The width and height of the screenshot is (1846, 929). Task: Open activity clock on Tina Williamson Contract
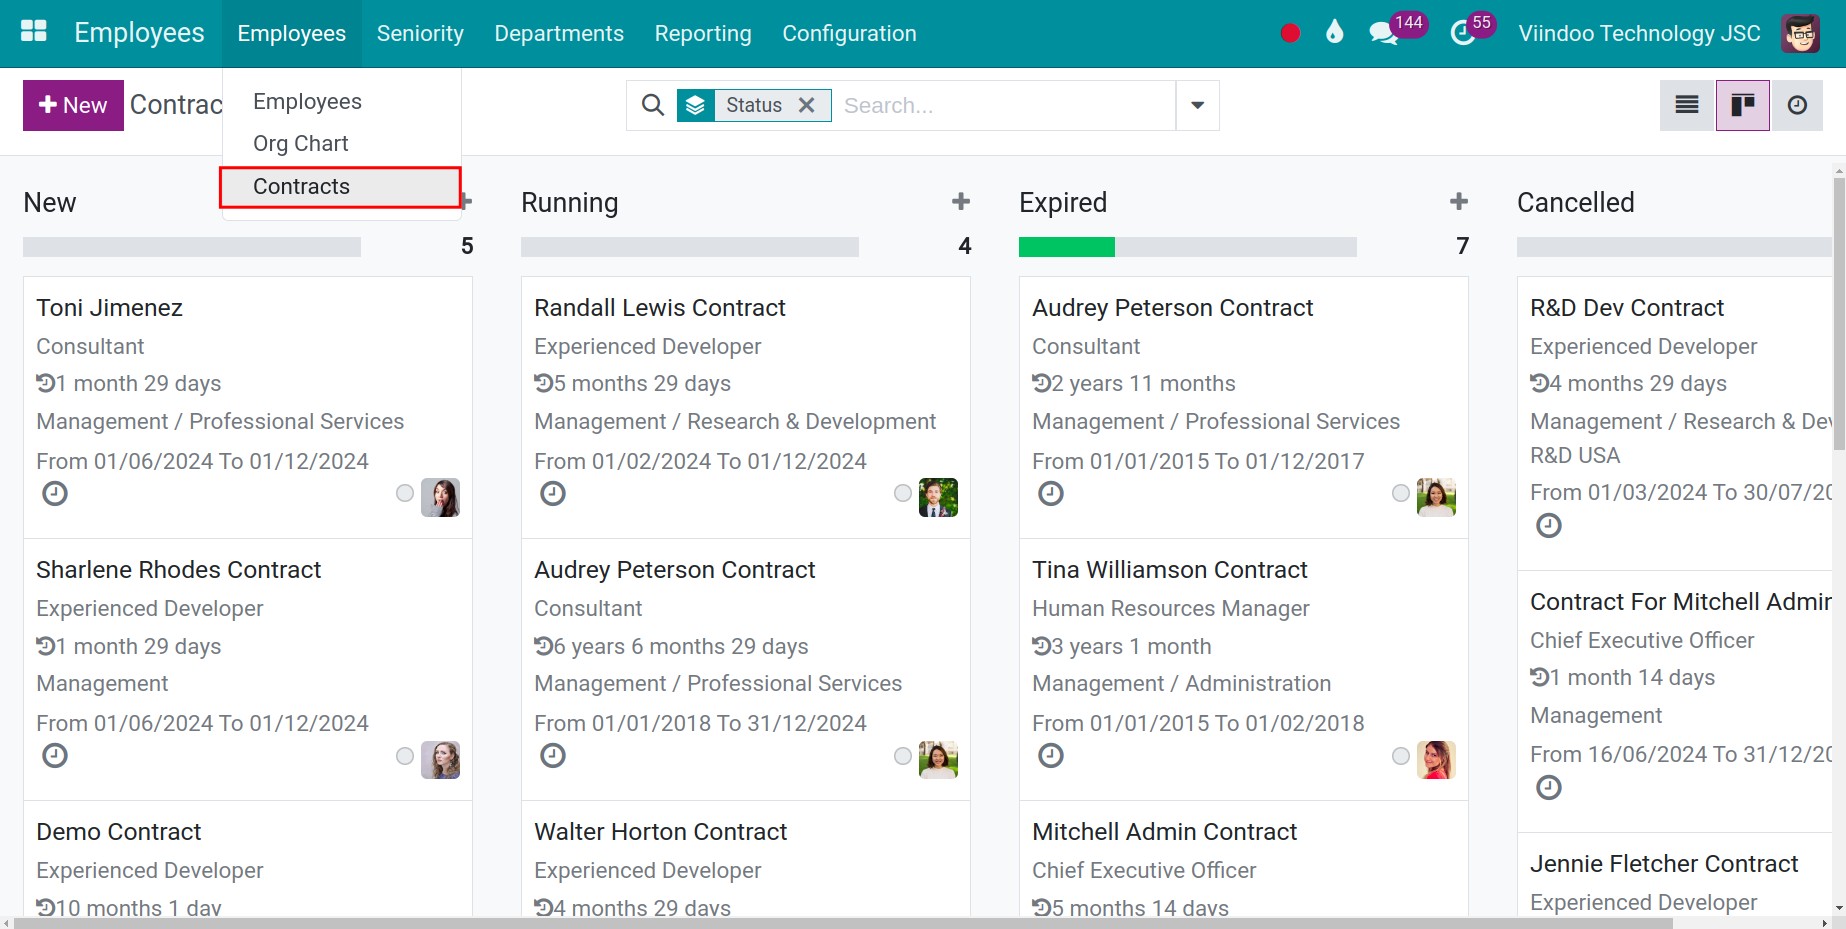(x=1051, y=755)
